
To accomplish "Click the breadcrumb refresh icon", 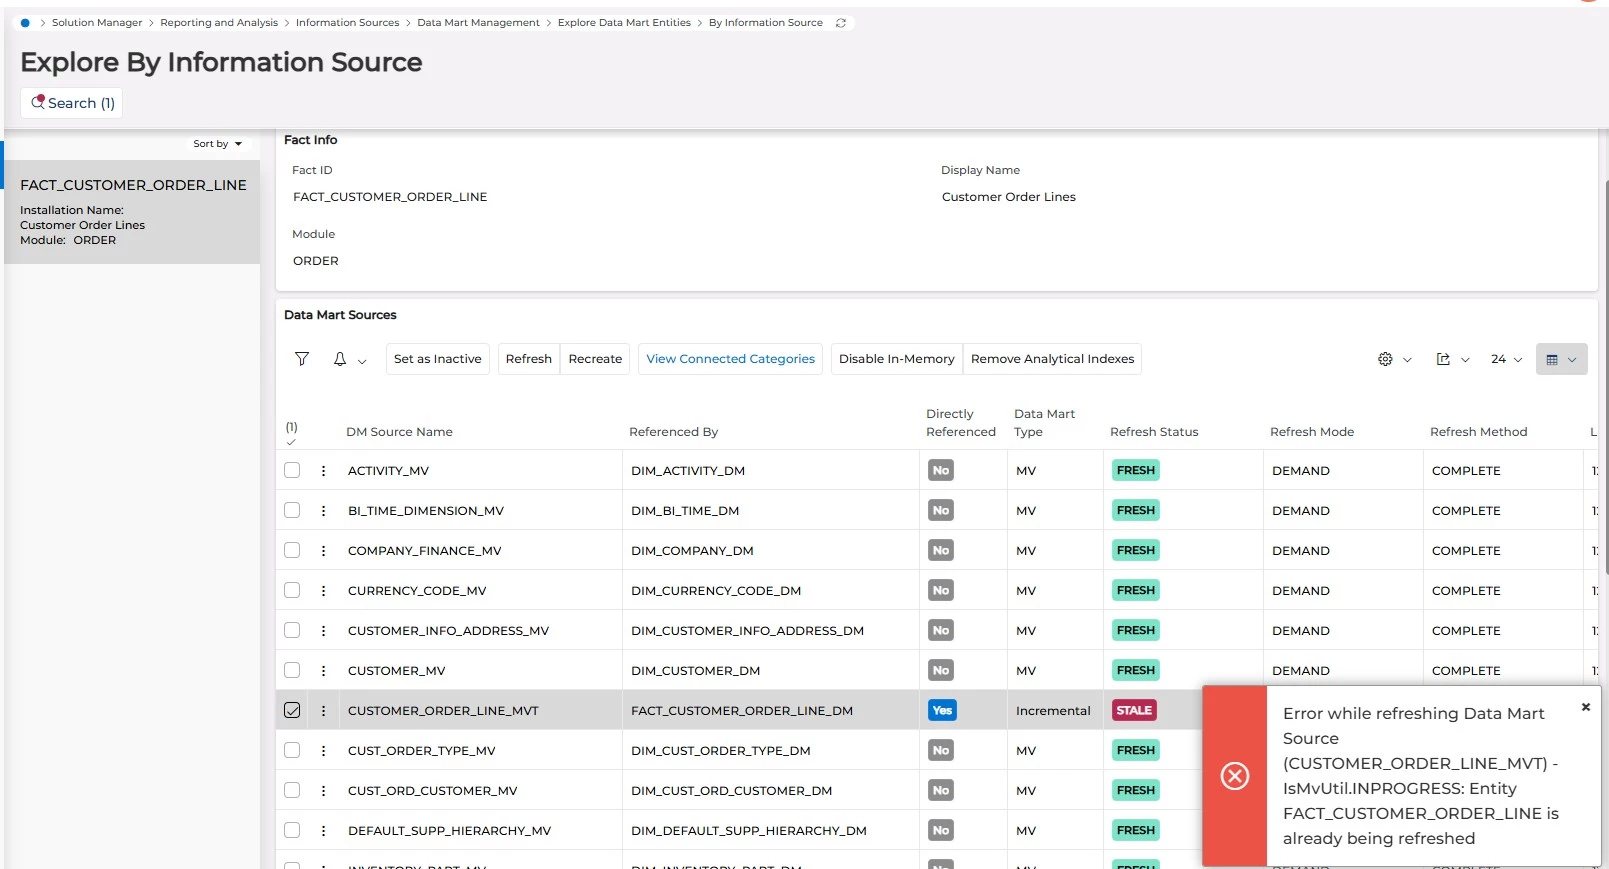I will (841, 23).
